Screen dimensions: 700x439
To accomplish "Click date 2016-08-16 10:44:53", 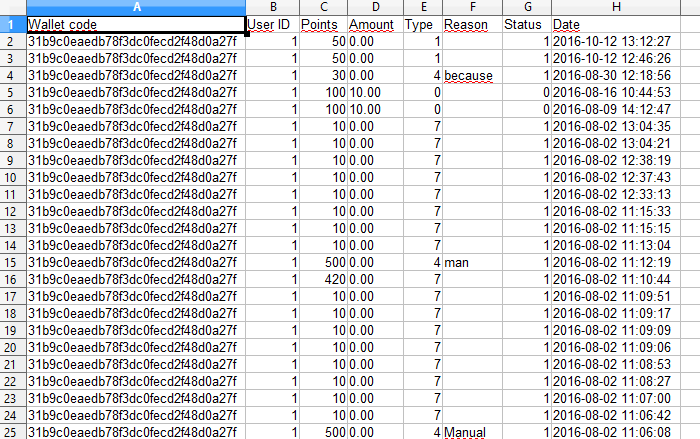I will click(616, 92).
